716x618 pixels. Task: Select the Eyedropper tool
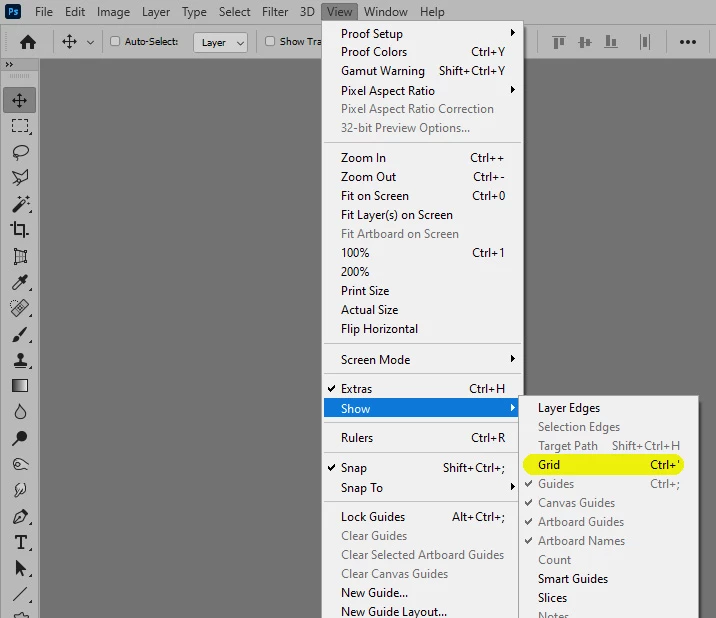coord(20,282)
